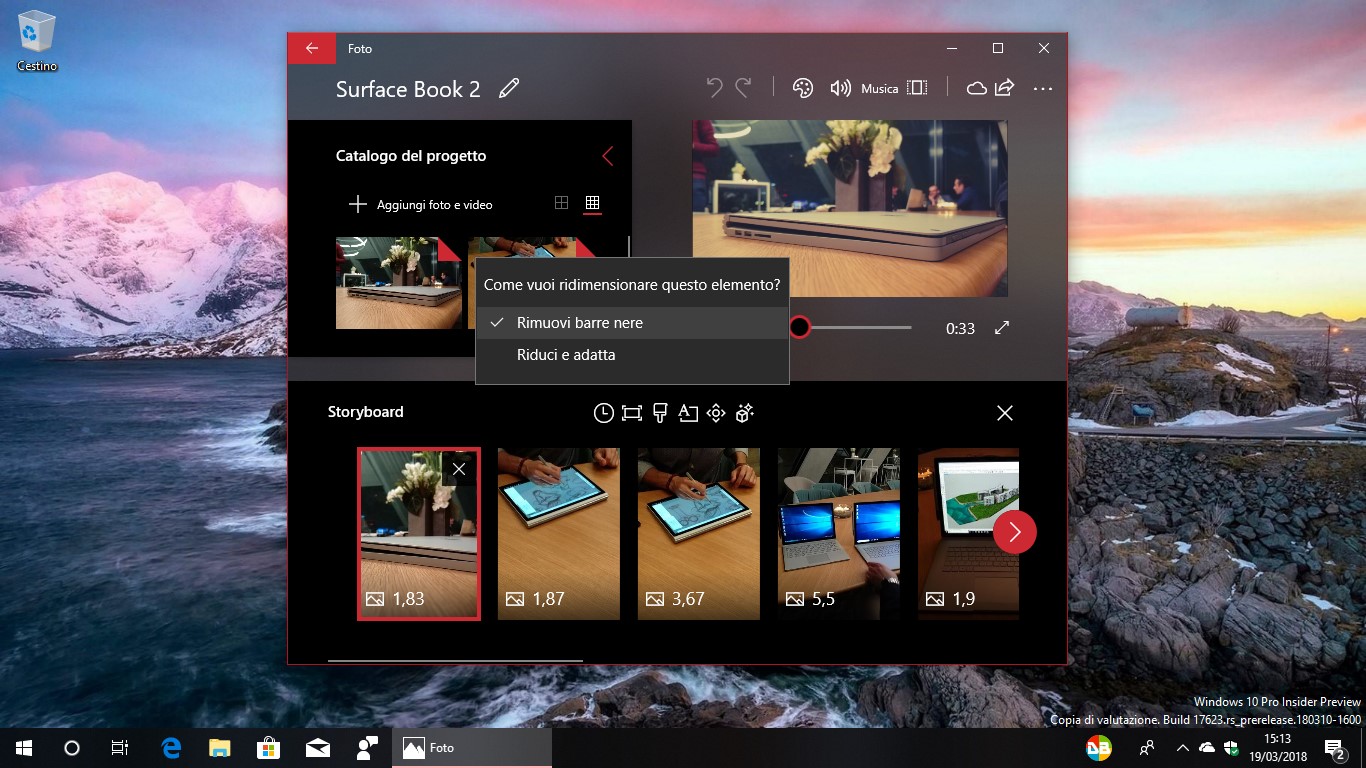Undo the last edit
1366x768 pixels.
coord(714,88)
